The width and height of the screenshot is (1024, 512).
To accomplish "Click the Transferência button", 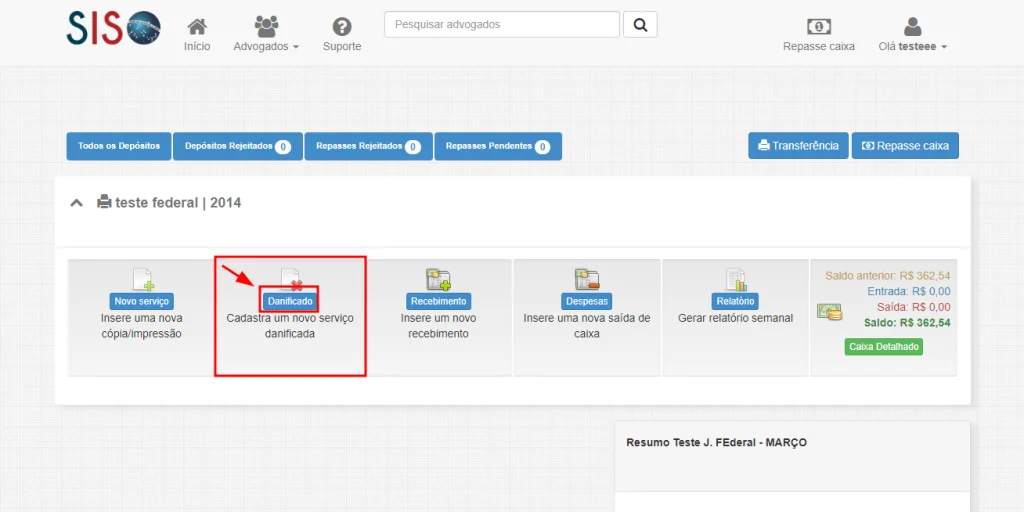I will click(798, 146).
